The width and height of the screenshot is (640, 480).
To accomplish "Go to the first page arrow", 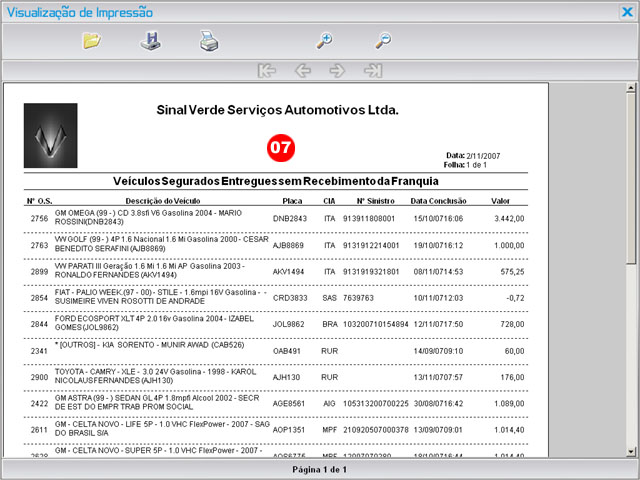I will 267,71.
